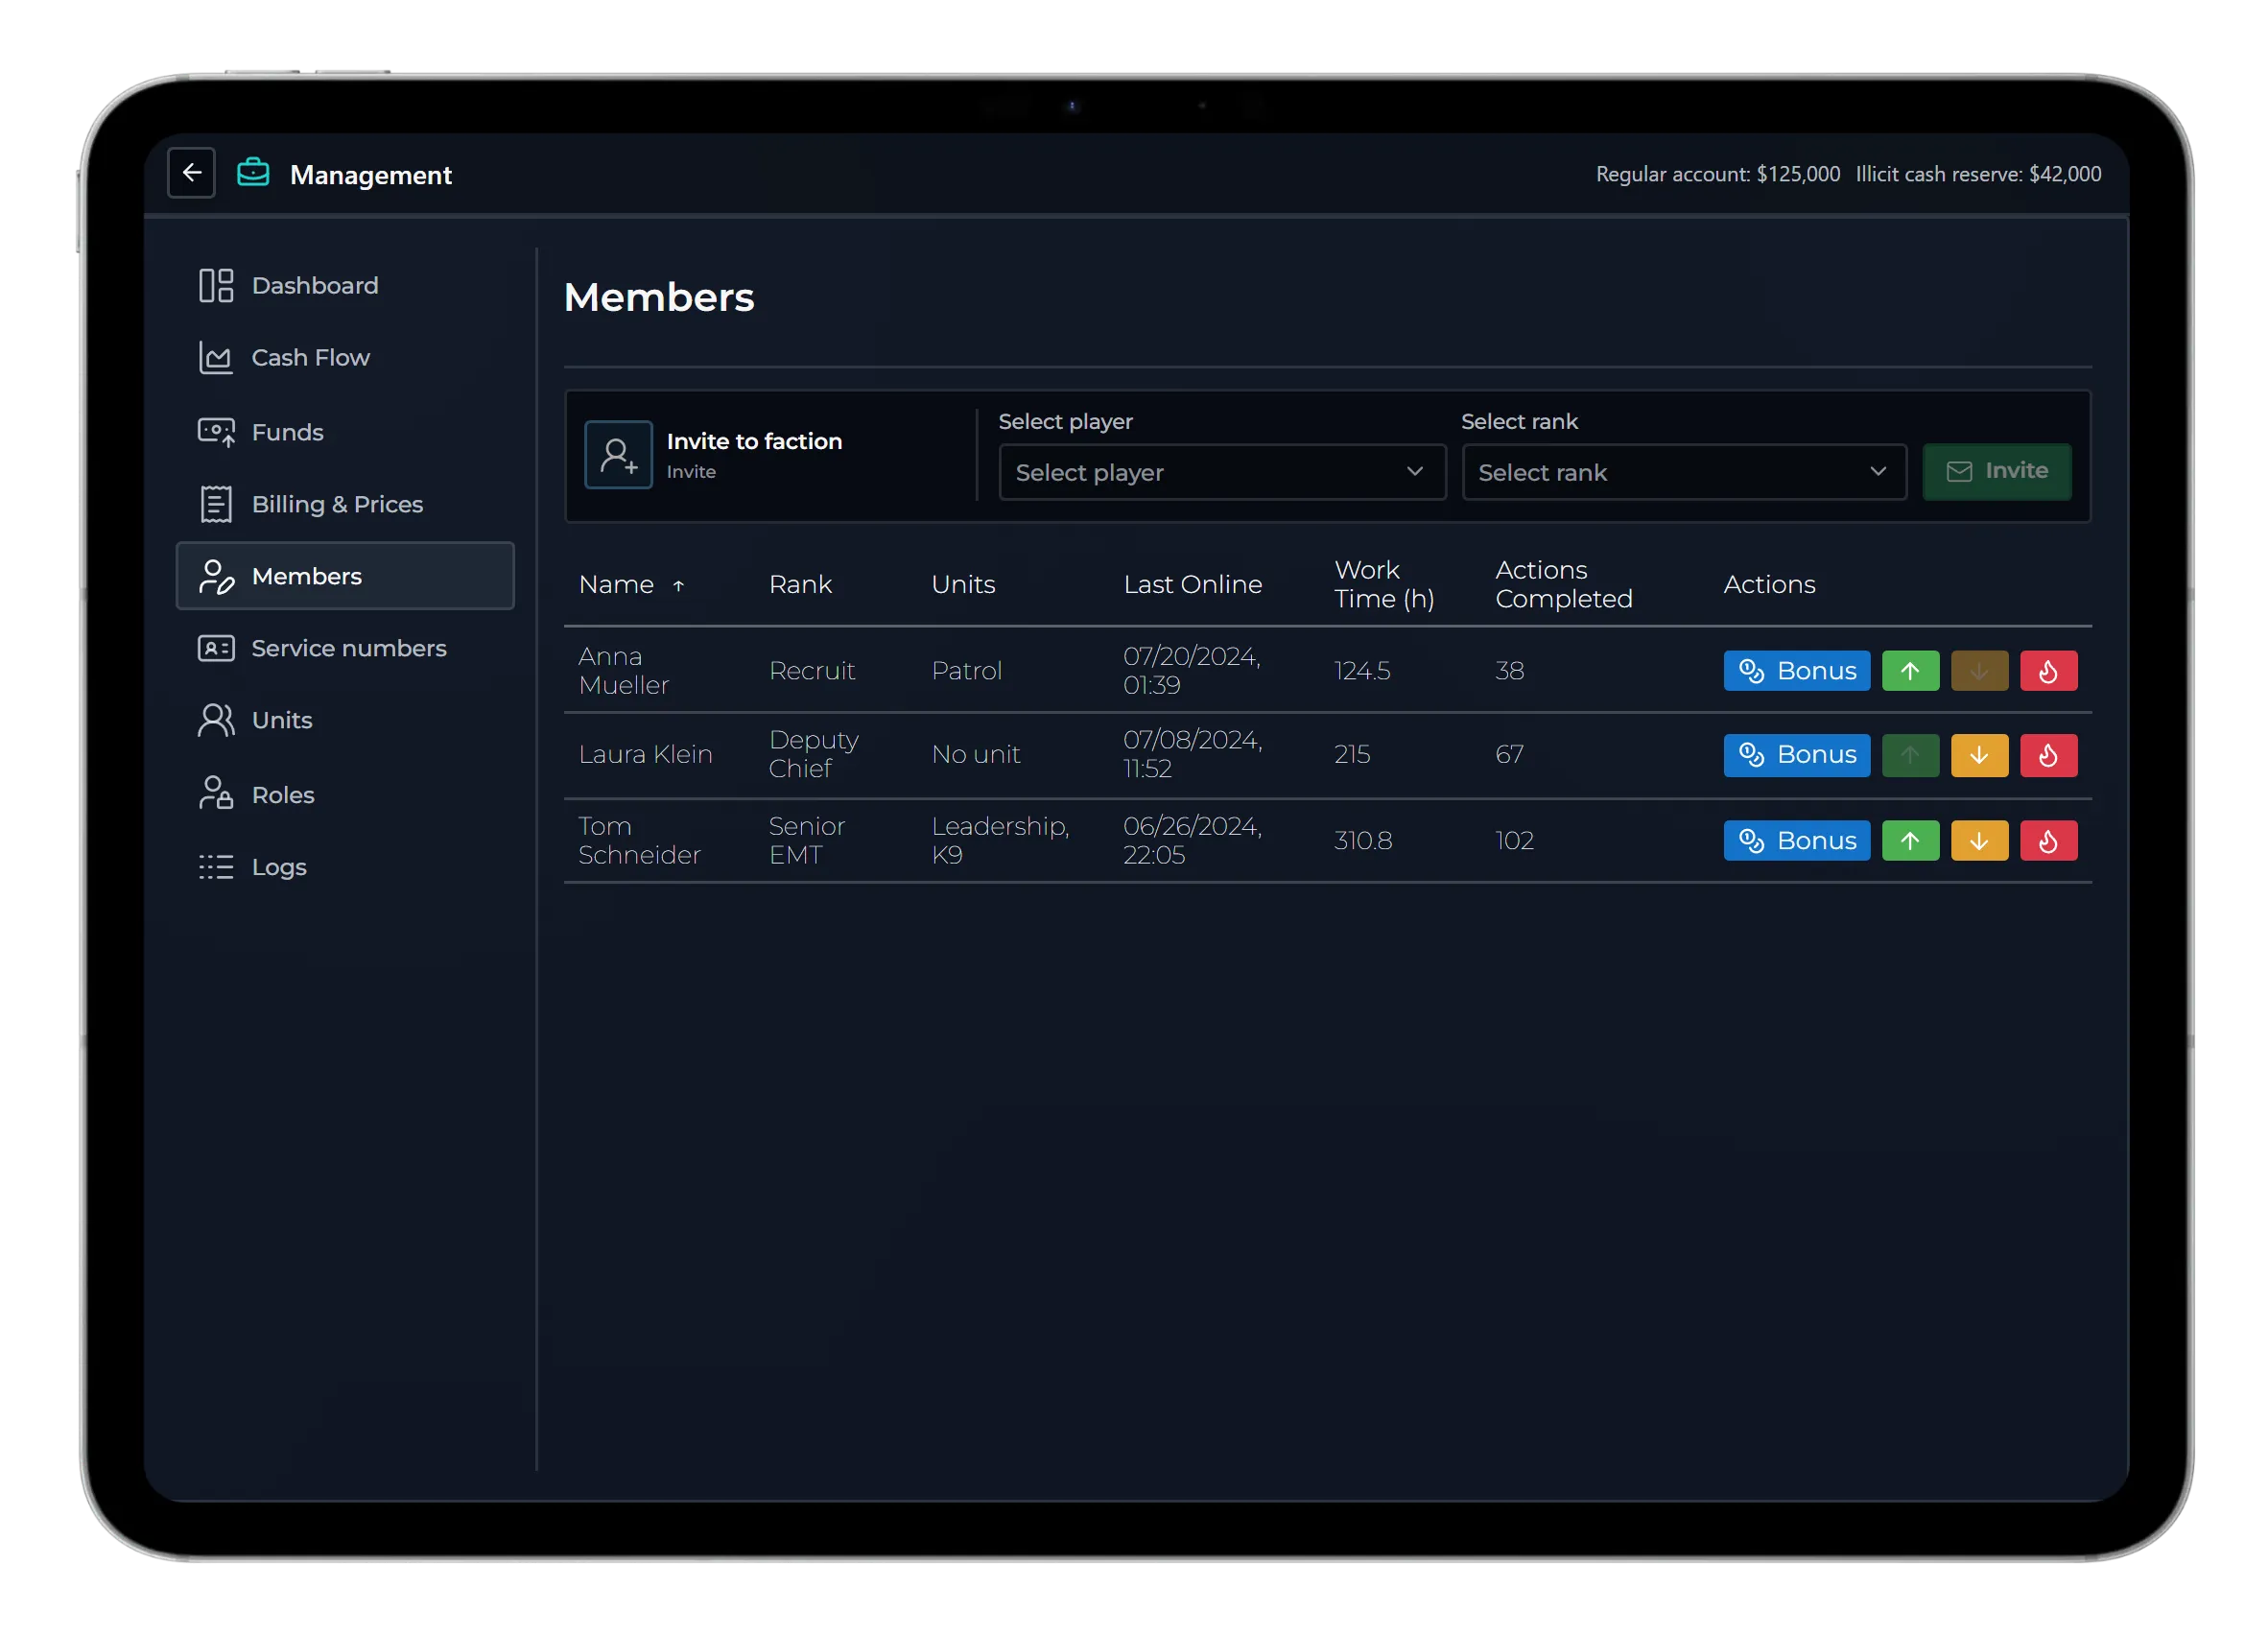The width and height of the screenshot is (2268, 1635).
Task: Open Service numbers page
Action: [345, 648]
